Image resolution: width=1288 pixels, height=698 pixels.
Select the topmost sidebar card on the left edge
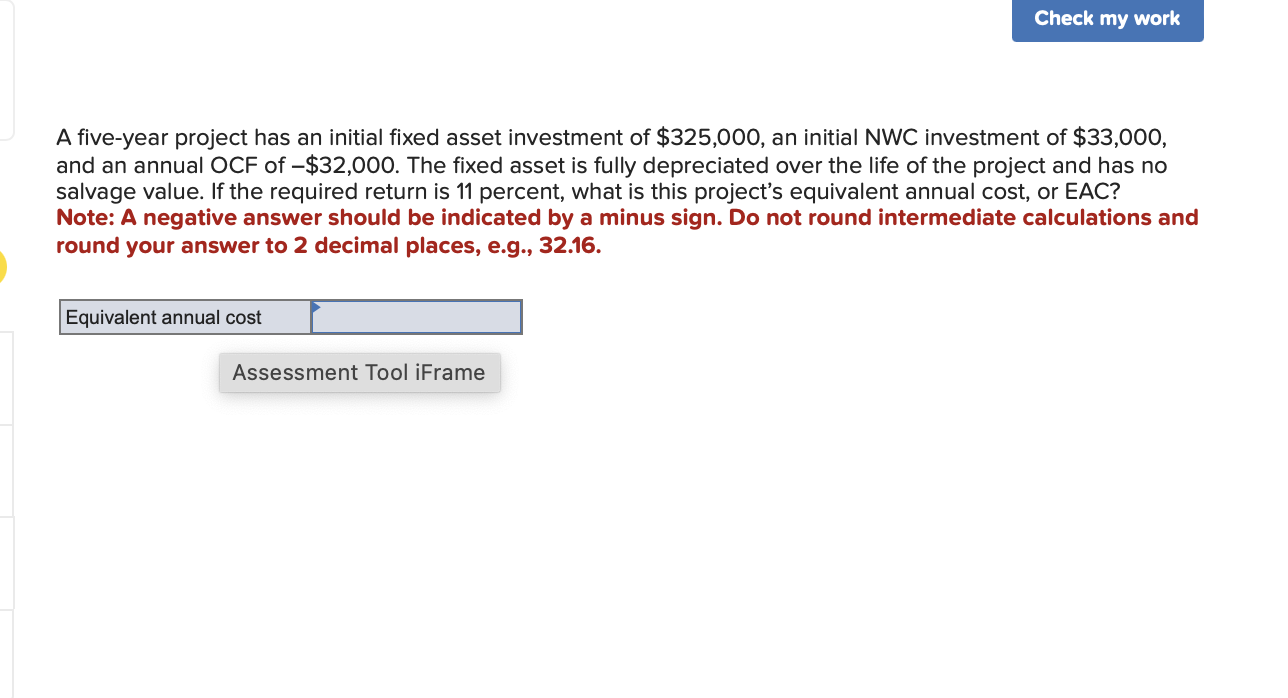(x=6, y=65)
